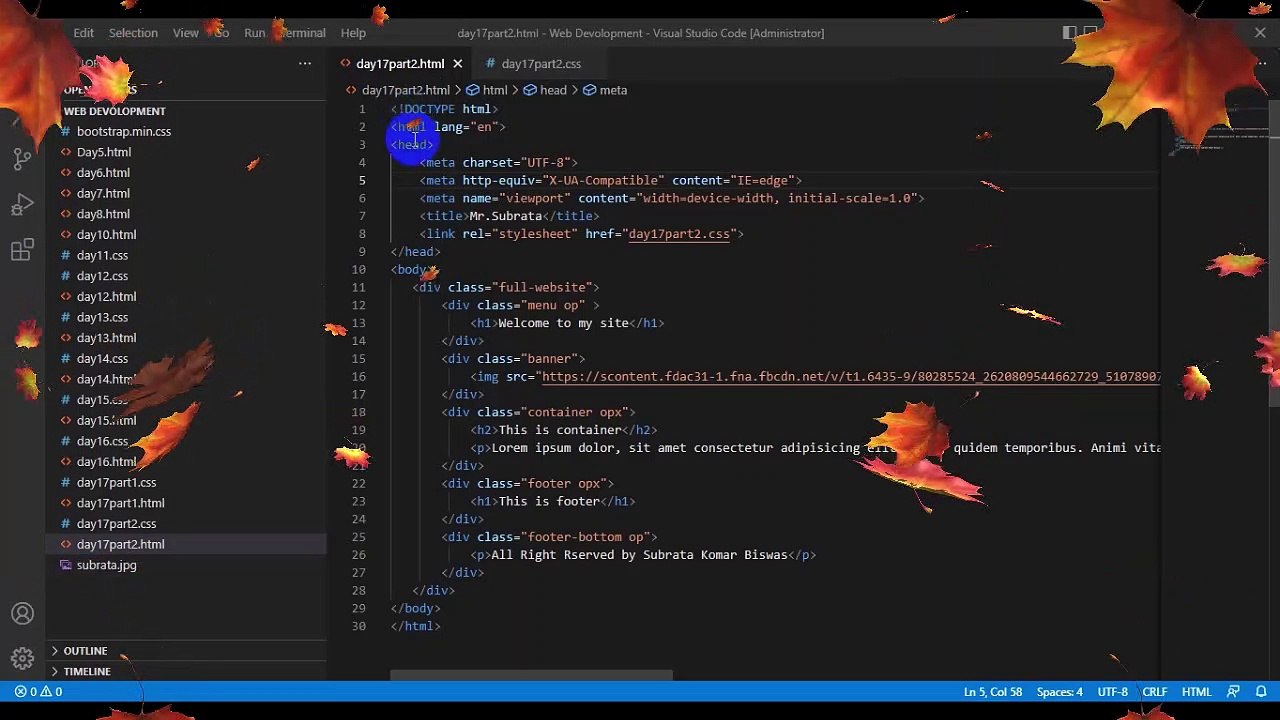Open the Explorer more actions ellipsis
Viewport: 1280px width, 720px height.
[x=305, y=64]
